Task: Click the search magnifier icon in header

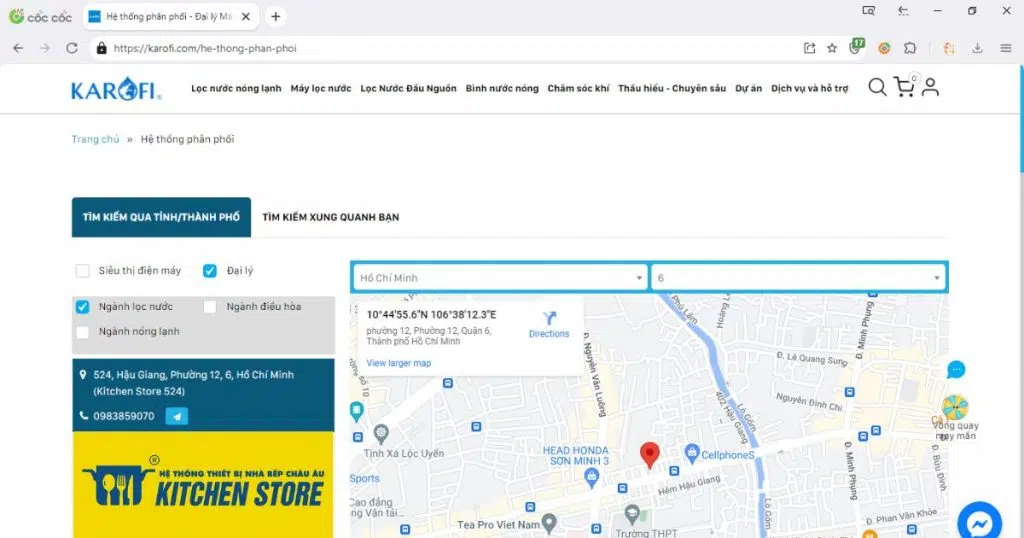Action: [877, 88]
